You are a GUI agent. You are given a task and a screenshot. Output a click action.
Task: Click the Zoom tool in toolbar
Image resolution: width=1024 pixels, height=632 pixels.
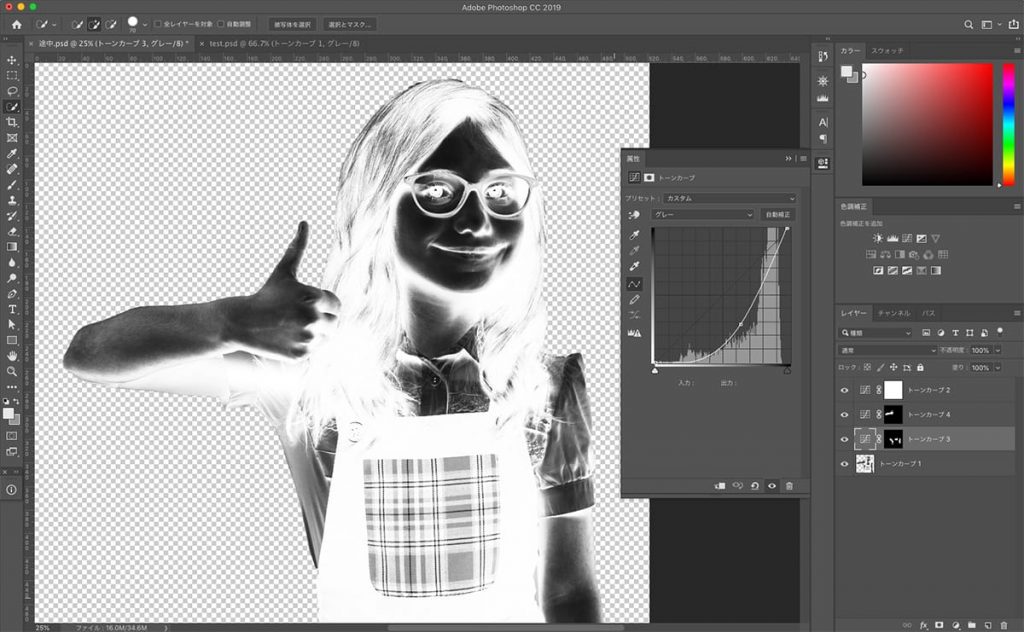(12, 371)
